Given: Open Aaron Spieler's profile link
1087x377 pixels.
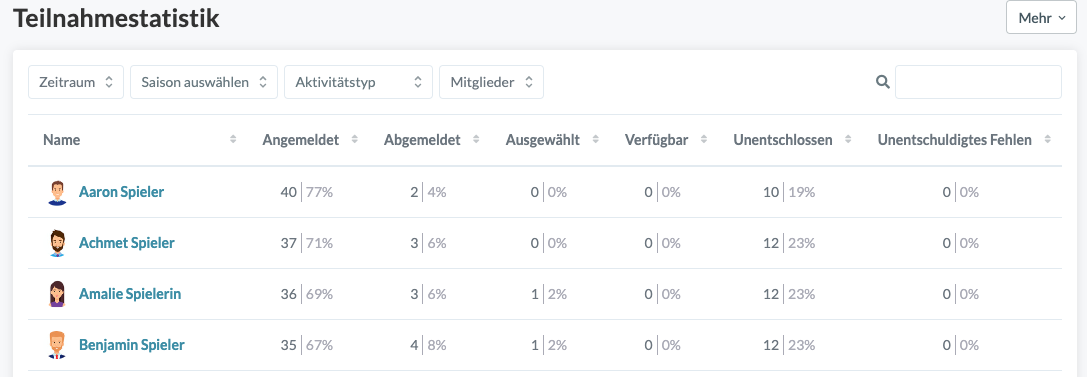Looking at the screenshot, I should [x=121, y=192].
